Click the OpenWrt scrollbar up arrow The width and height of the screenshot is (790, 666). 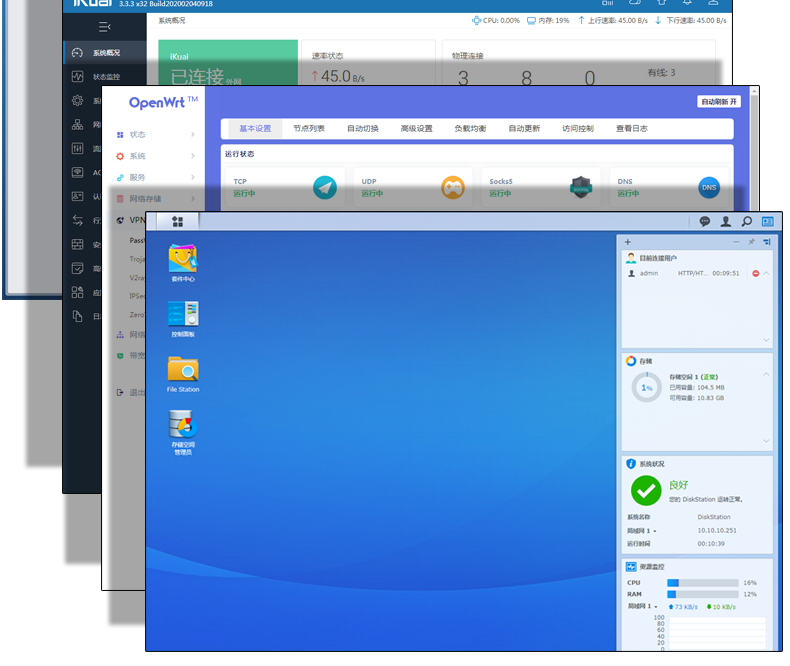[754, 91]
